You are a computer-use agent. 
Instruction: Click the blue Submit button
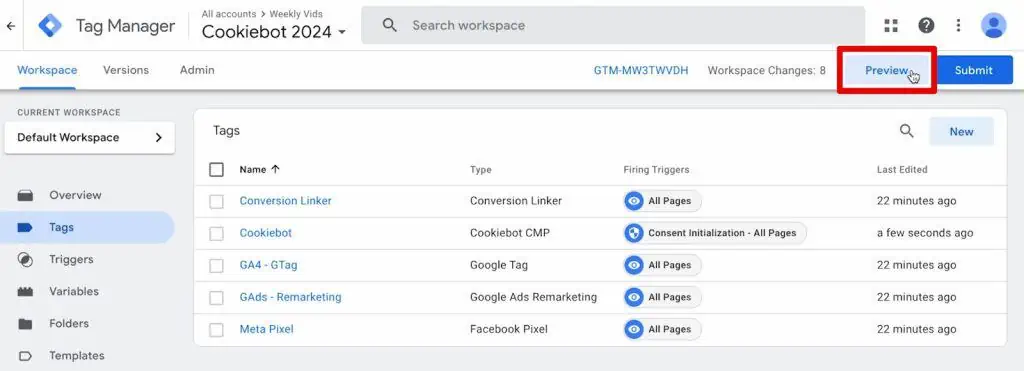click(x=974, y=71)
